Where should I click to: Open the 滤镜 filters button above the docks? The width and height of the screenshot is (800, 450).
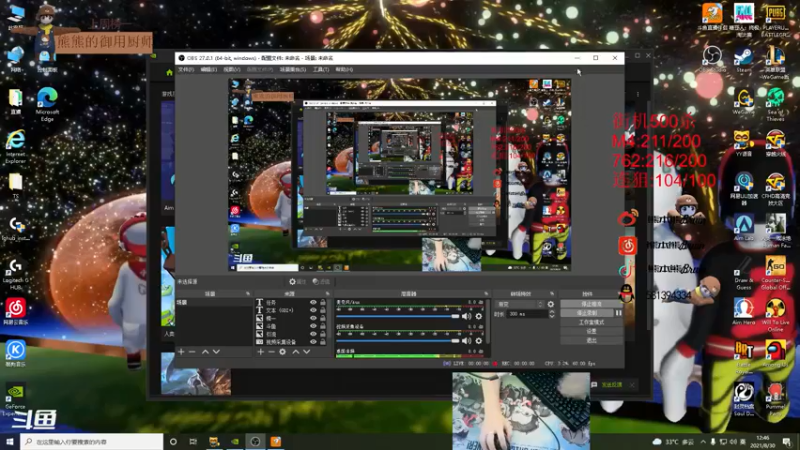coord(321,282)
